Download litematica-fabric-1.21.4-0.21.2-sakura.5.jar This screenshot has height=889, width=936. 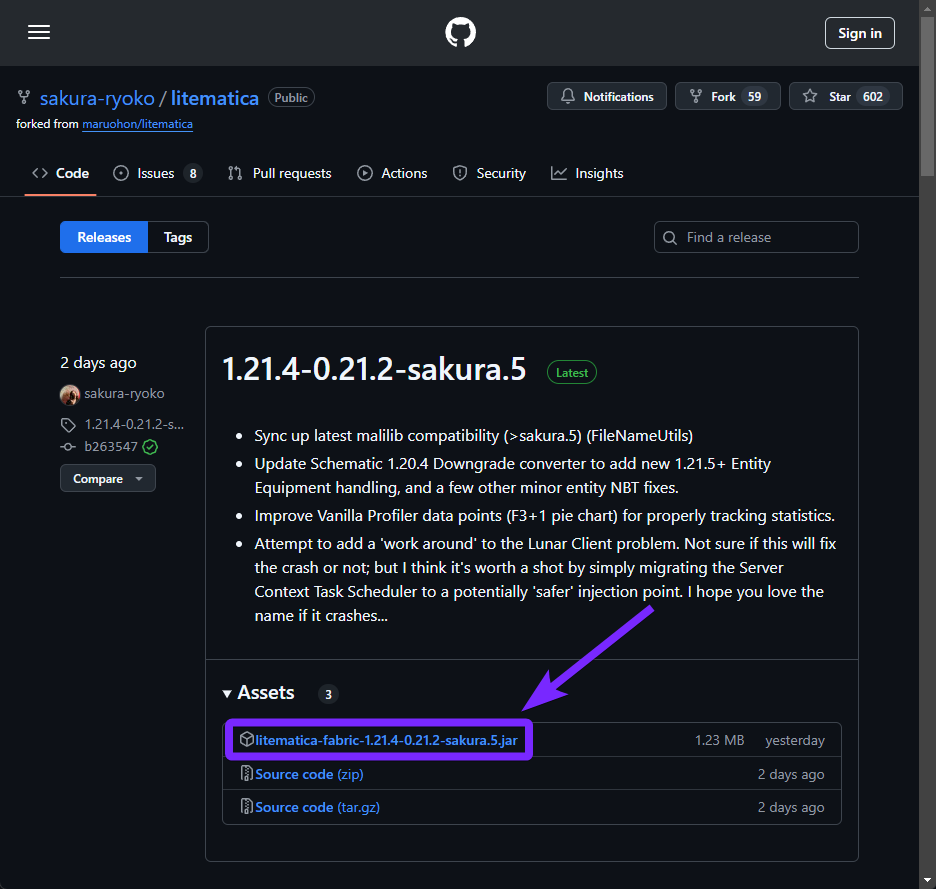389,740
